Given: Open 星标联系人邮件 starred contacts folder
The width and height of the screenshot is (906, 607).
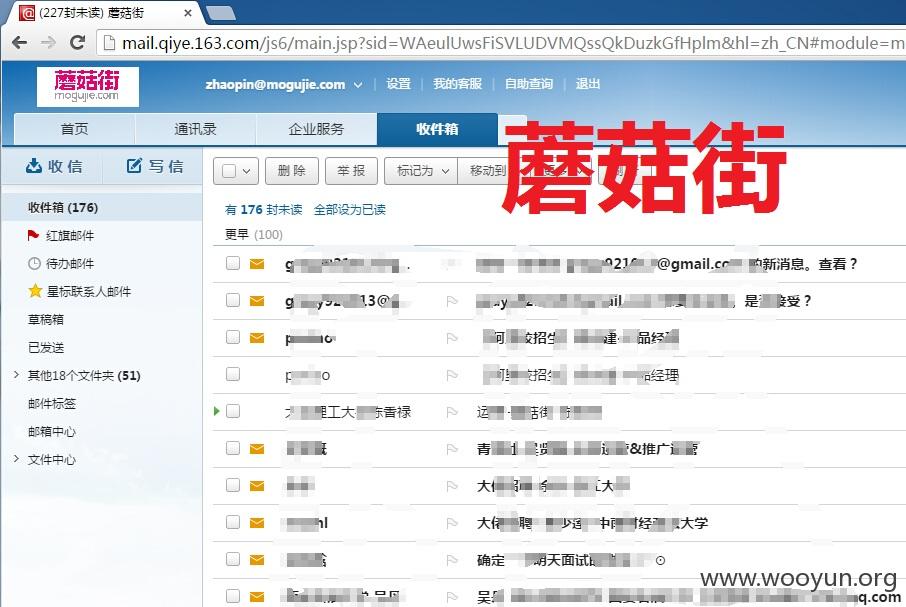Looking at the screenshot, I should click(88, 292).
